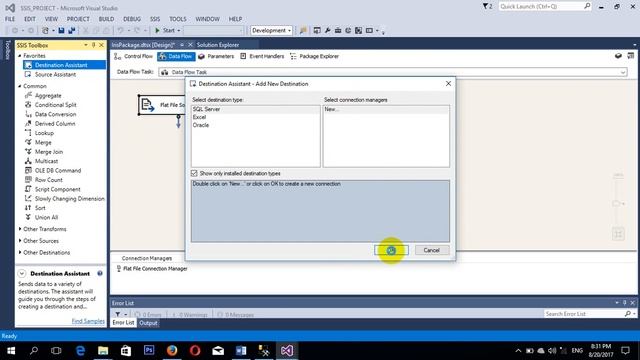
Task: Click the Script Component icon
Action: pos(28,189)
